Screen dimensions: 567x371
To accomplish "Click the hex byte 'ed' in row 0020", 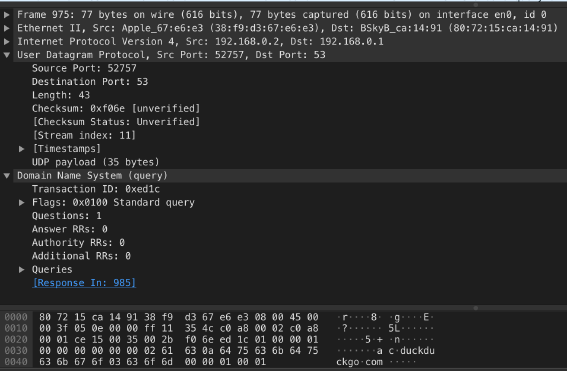I will click(x=225, y=340).
